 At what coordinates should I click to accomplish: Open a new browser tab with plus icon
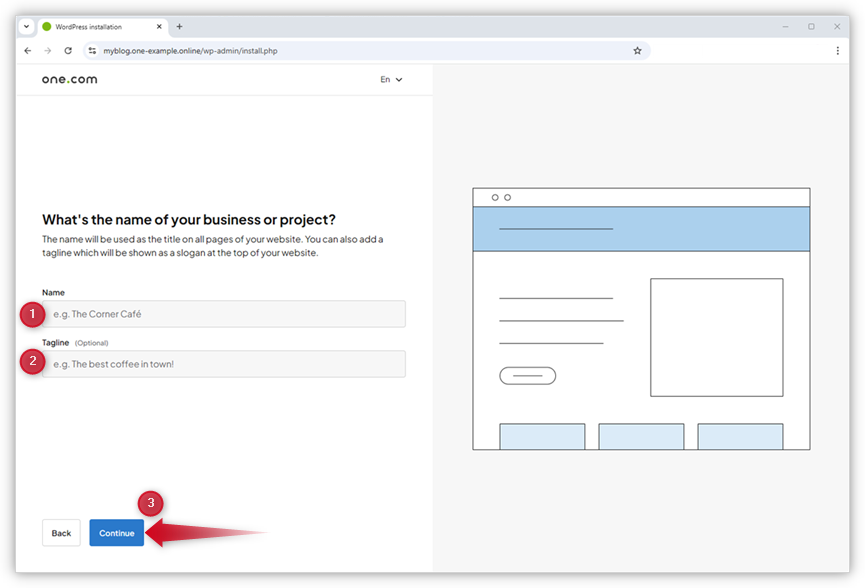click(179, 26)
